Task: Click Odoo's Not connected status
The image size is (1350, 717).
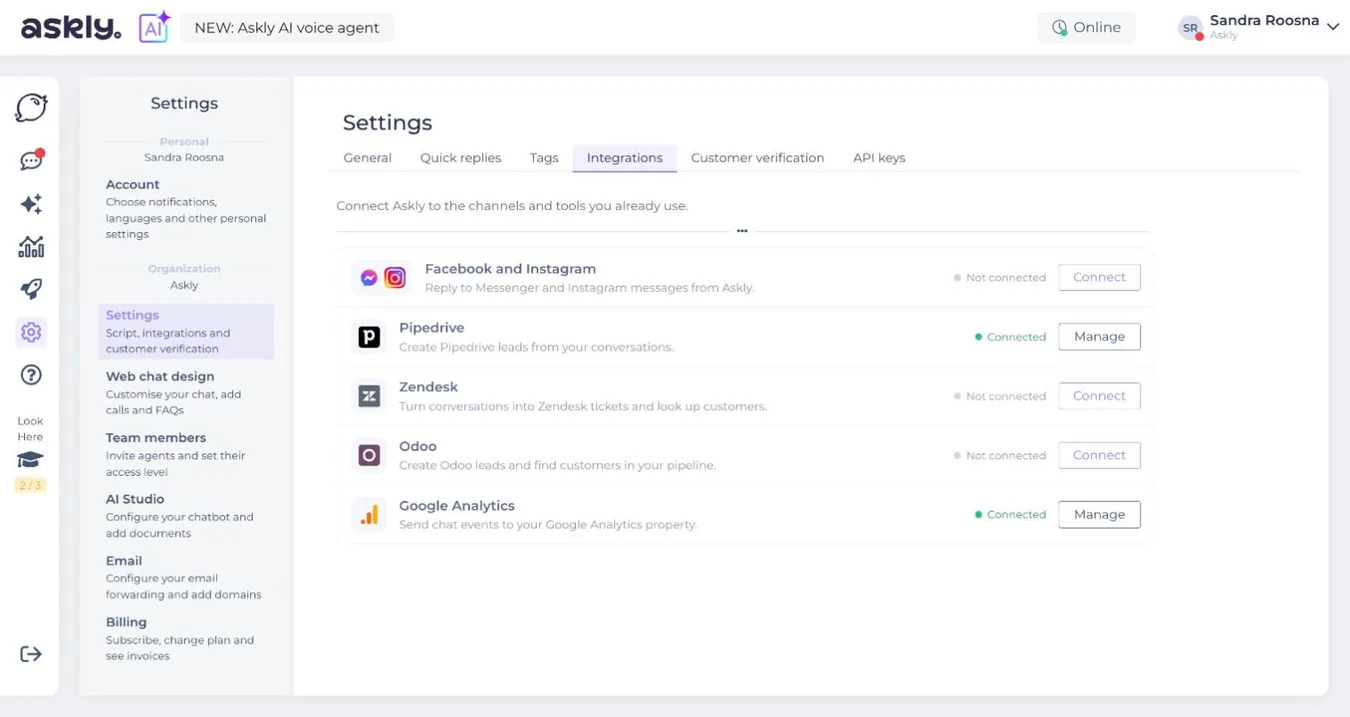Action: click(999, 455)
